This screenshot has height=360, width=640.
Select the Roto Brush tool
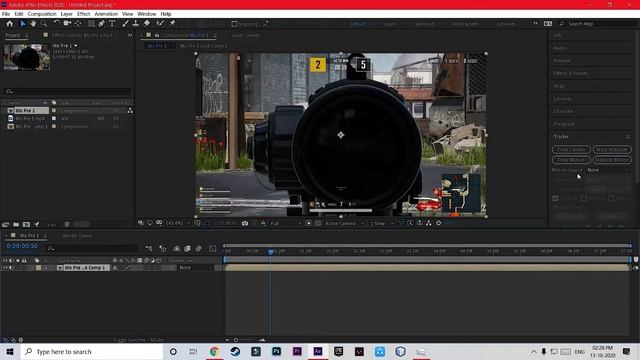pyautogui.click(x=160, y=24)
